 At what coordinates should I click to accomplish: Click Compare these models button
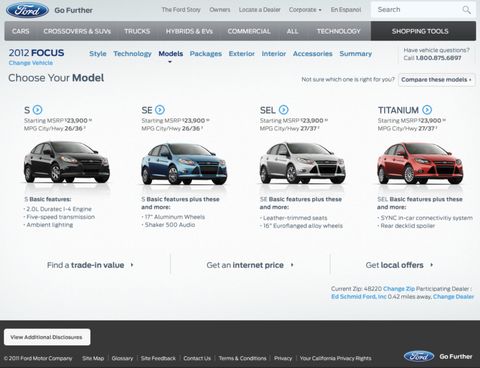pyautogui.click(x=436, y=80)
